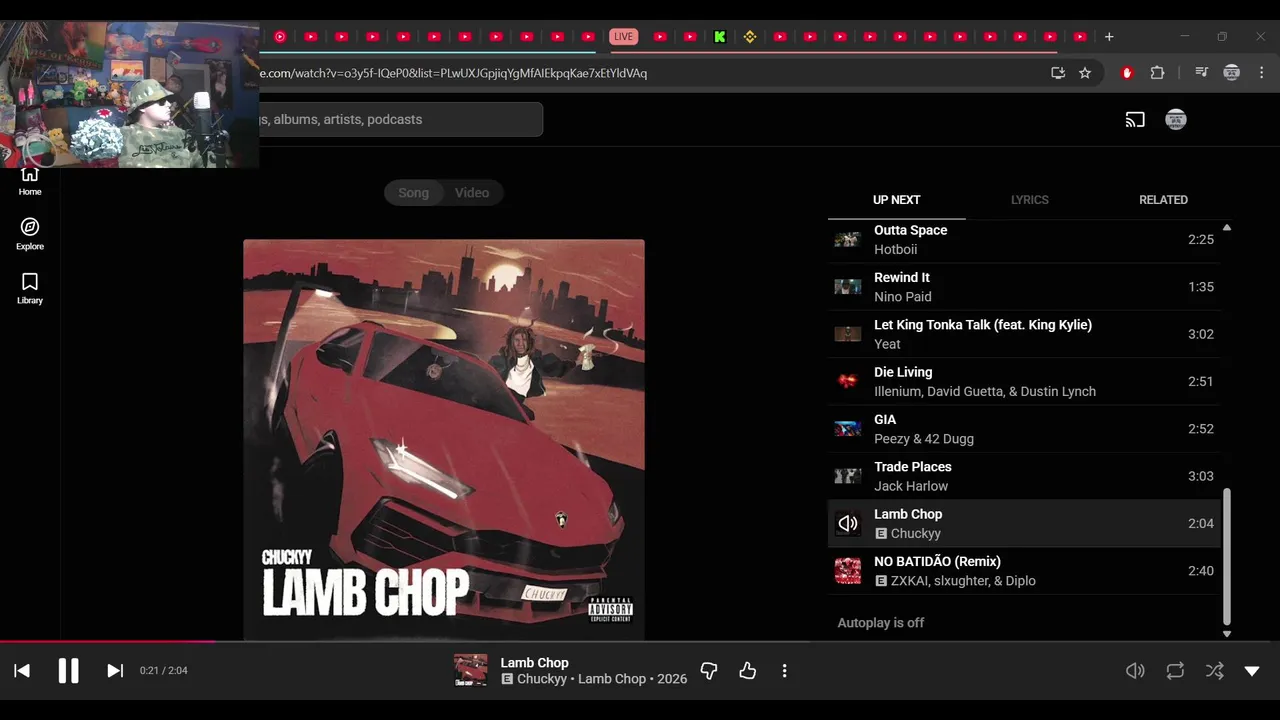Click the NO BATIDÃO red thumbnail
The height and width of the screenshot is (720, 1280).
click(x=848, y=571)
